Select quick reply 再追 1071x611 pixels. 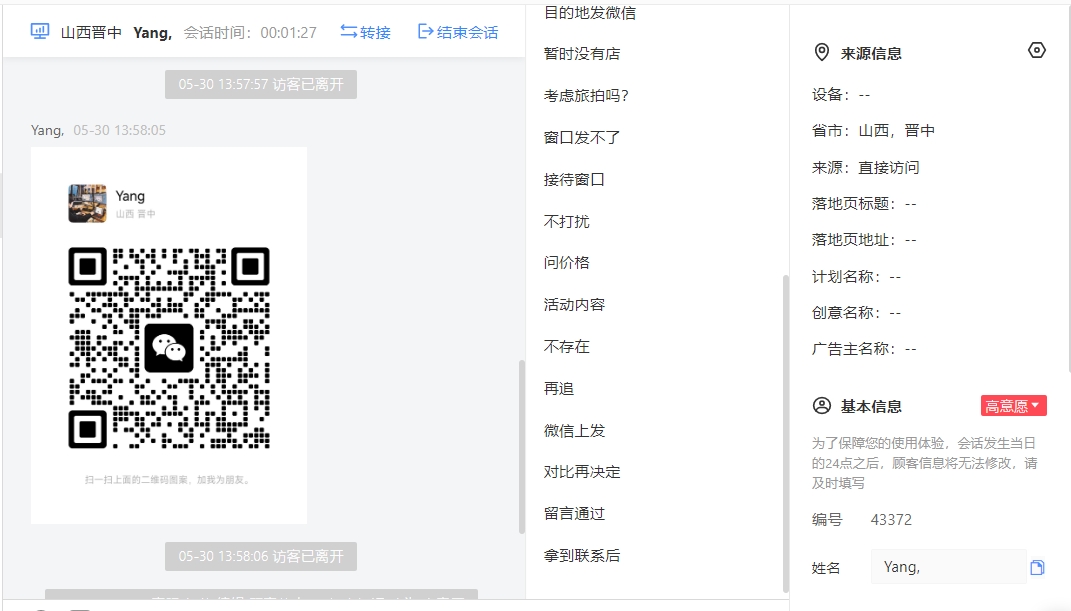[559, 388]
